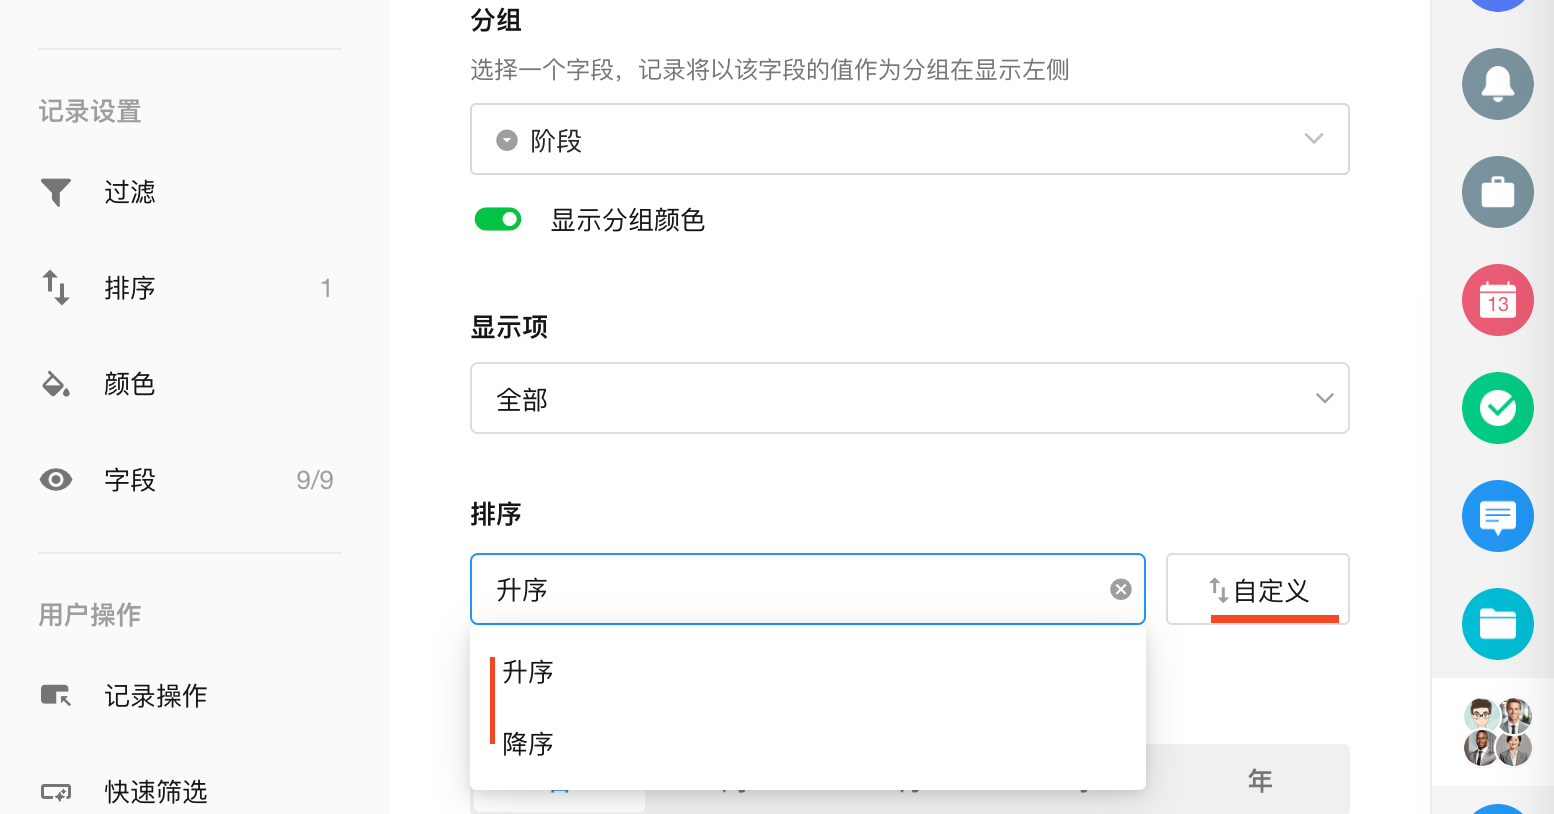Open the 颜色 color settings

point(130,384)
